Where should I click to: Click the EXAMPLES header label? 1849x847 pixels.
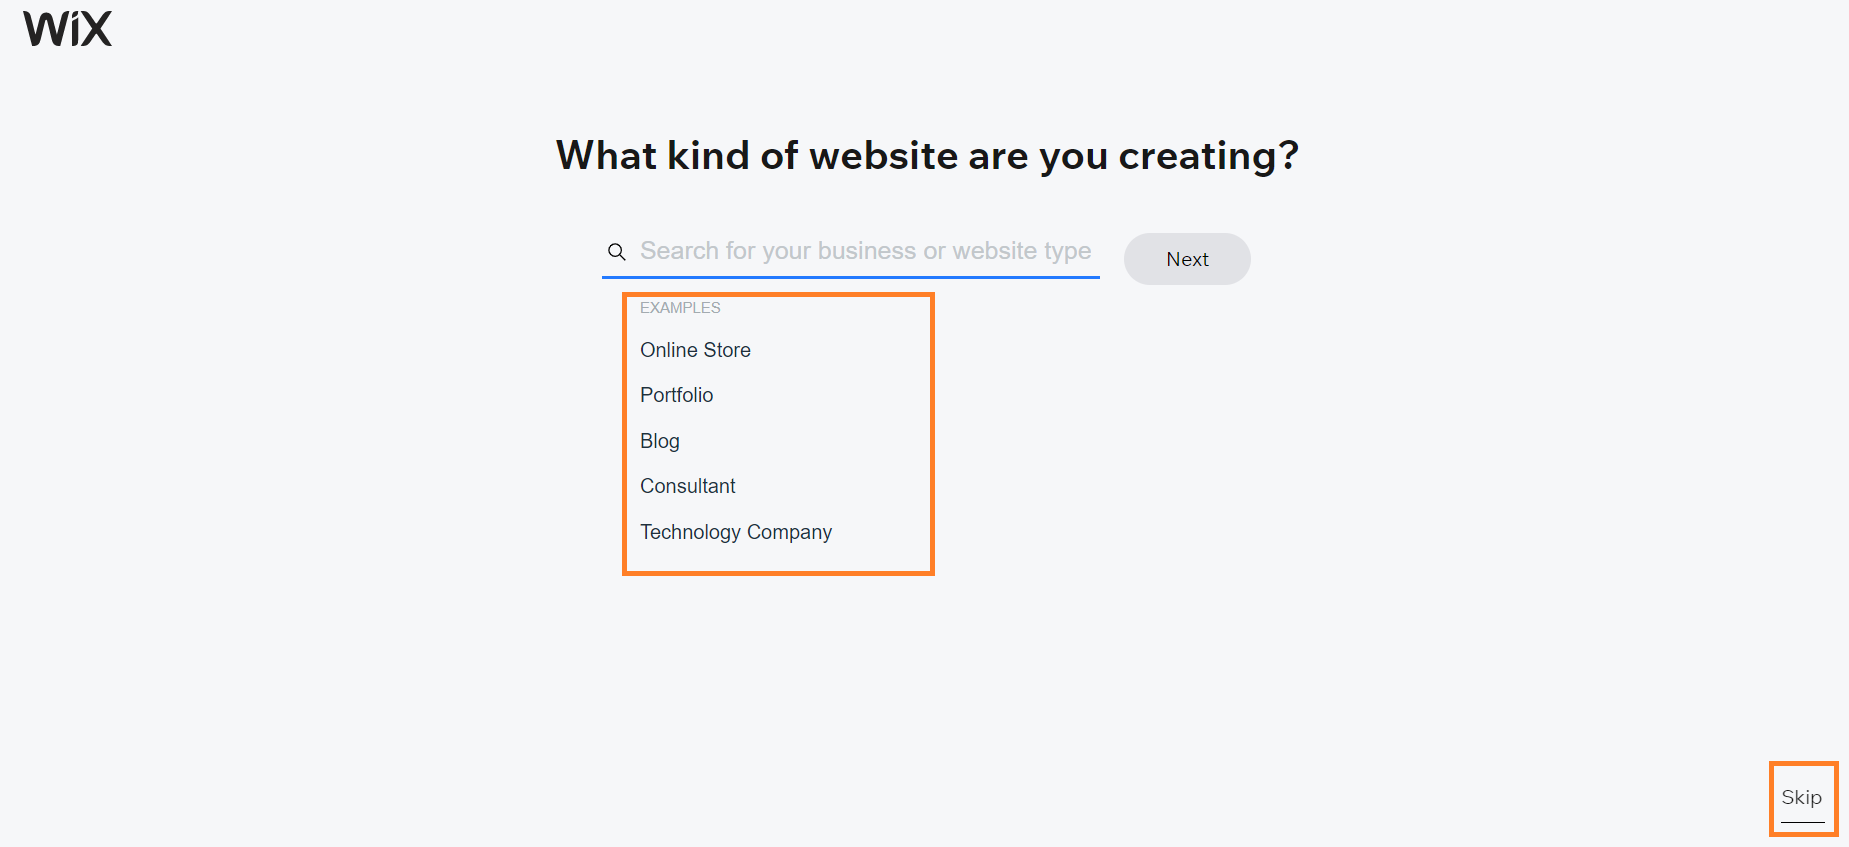(680, 308)
